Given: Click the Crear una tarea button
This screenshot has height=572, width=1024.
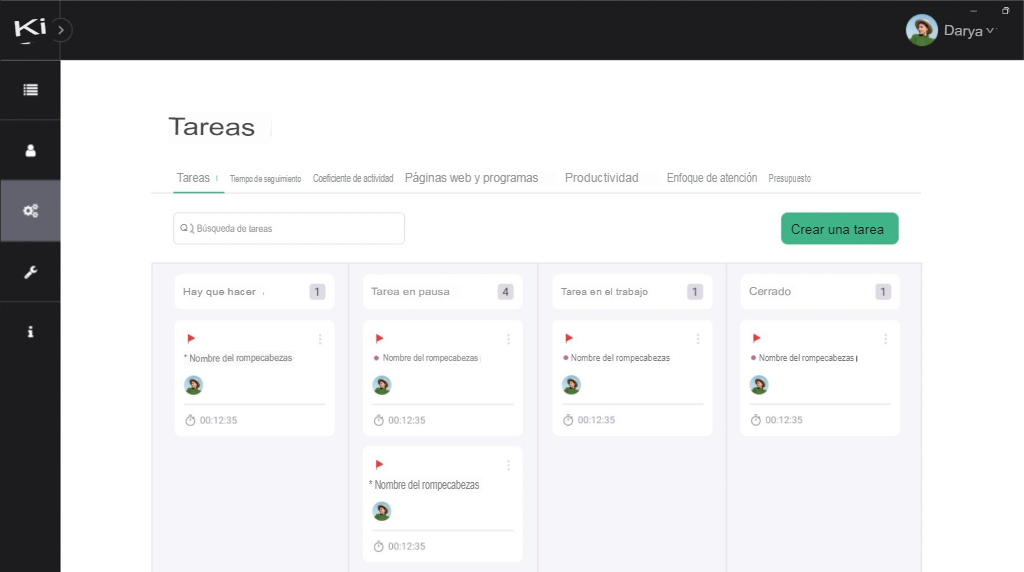Looking at the screenshot, I should click(839, 229).
